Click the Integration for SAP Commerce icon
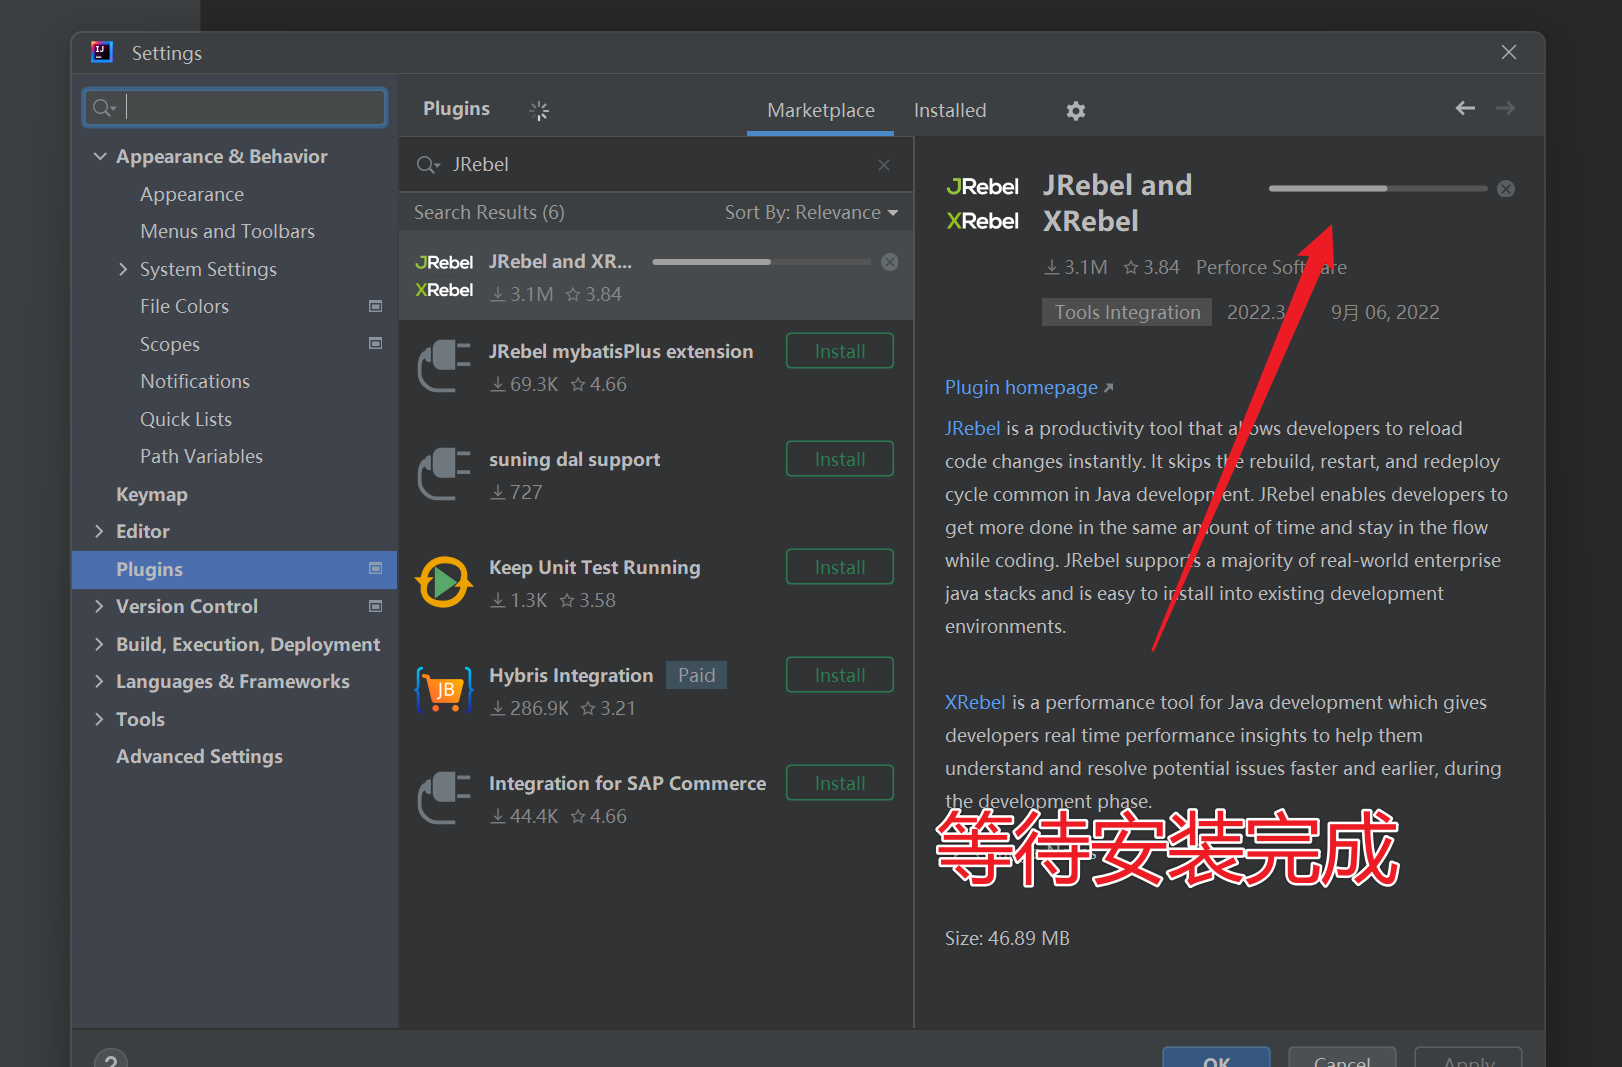The image size is (1622, 1067). coord(444,798)
